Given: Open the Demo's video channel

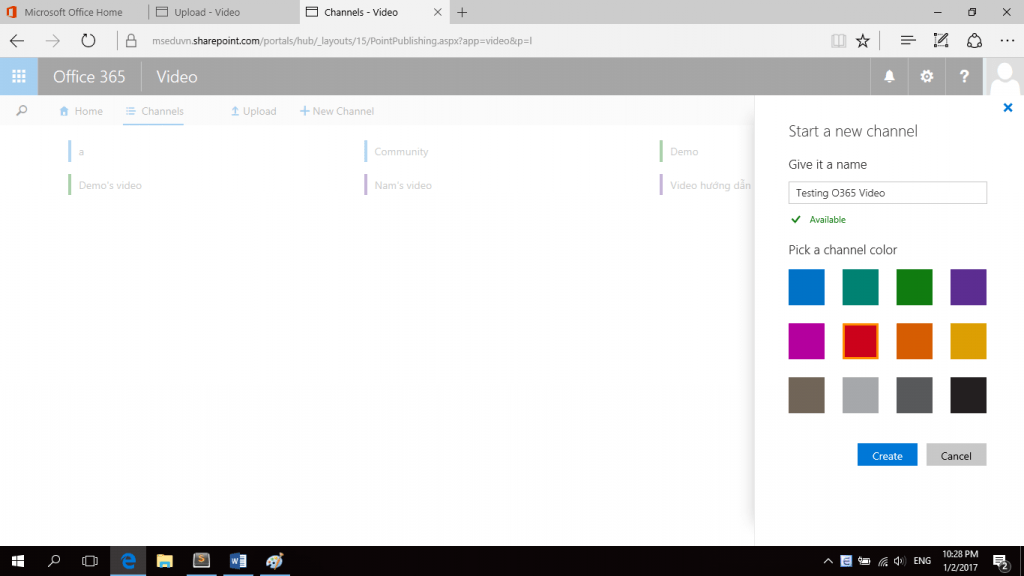Looking at the screenshot, I should [110, 185].
